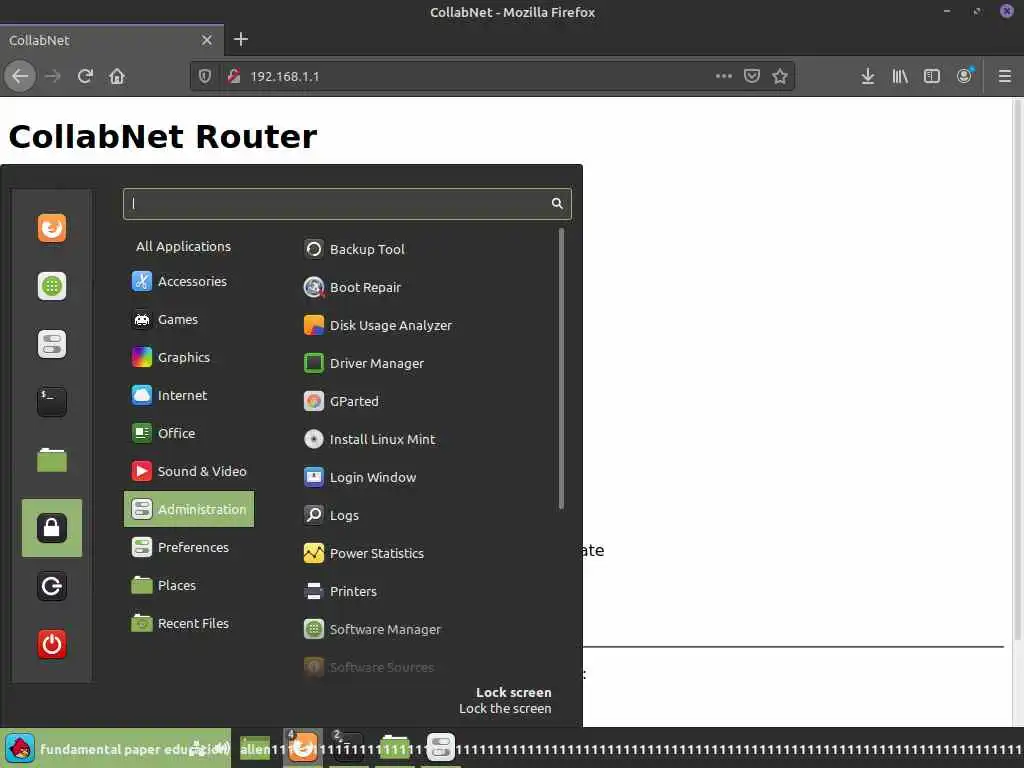This screenshot has width=1024, height=768.
Task: Open Disk Usage Analyzer
Action: tap(377, 325)
